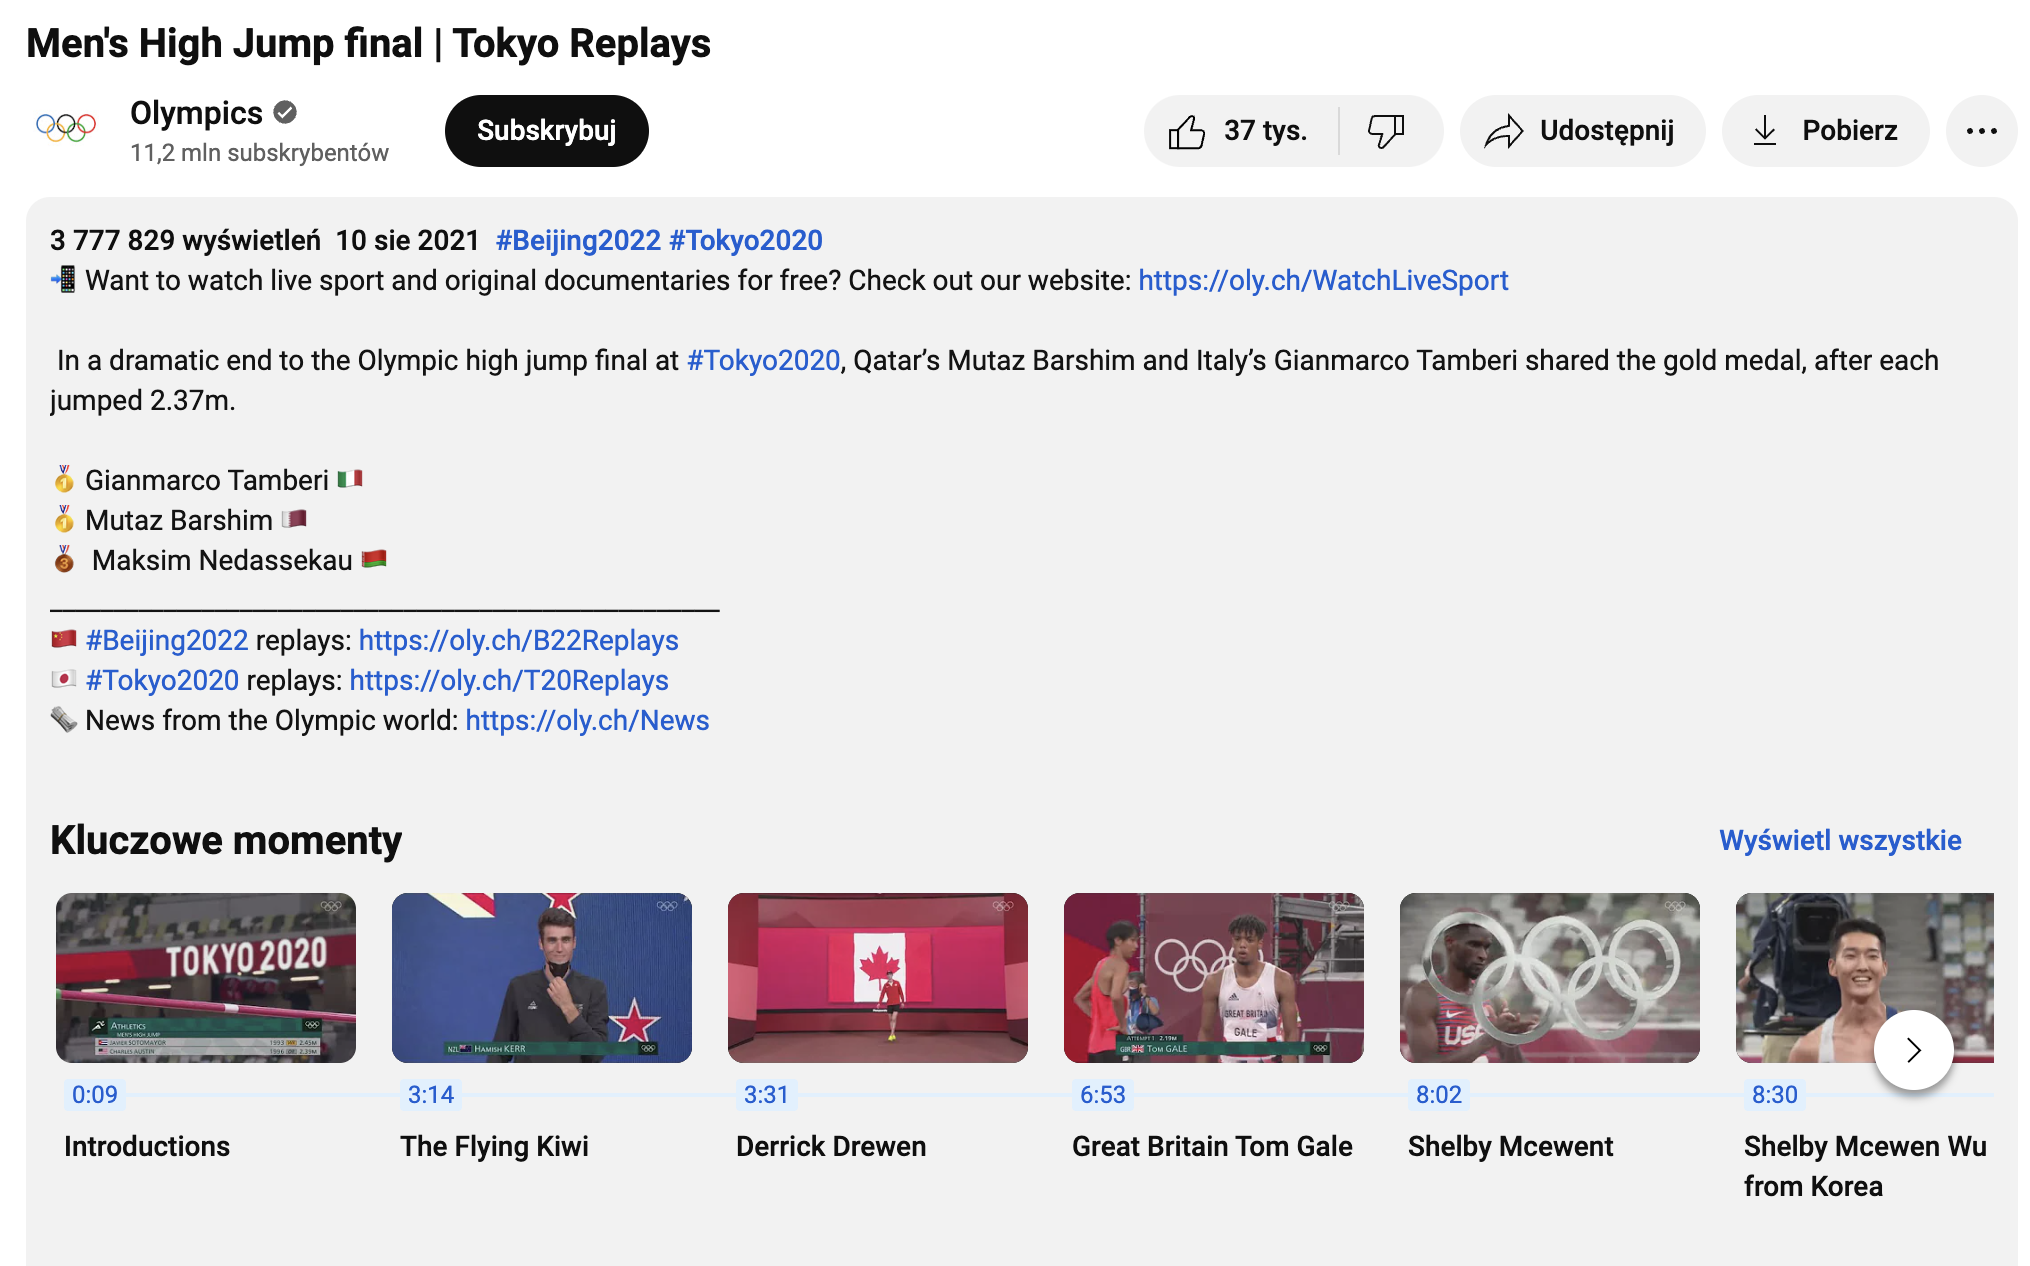Open the three-dot more actions menu
2030x1266 pixels.
(x=1981, y=131)
